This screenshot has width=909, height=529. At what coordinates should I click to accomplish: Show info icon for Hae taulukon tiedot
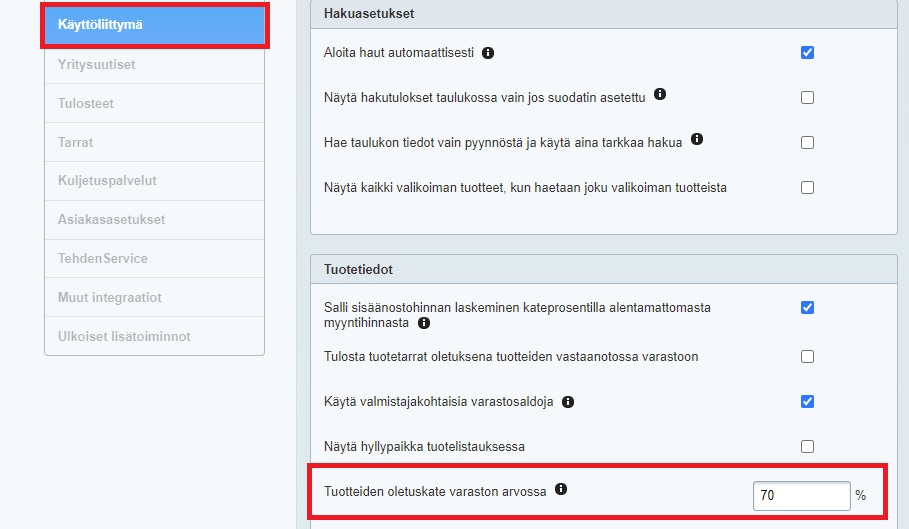pos(697,139)
